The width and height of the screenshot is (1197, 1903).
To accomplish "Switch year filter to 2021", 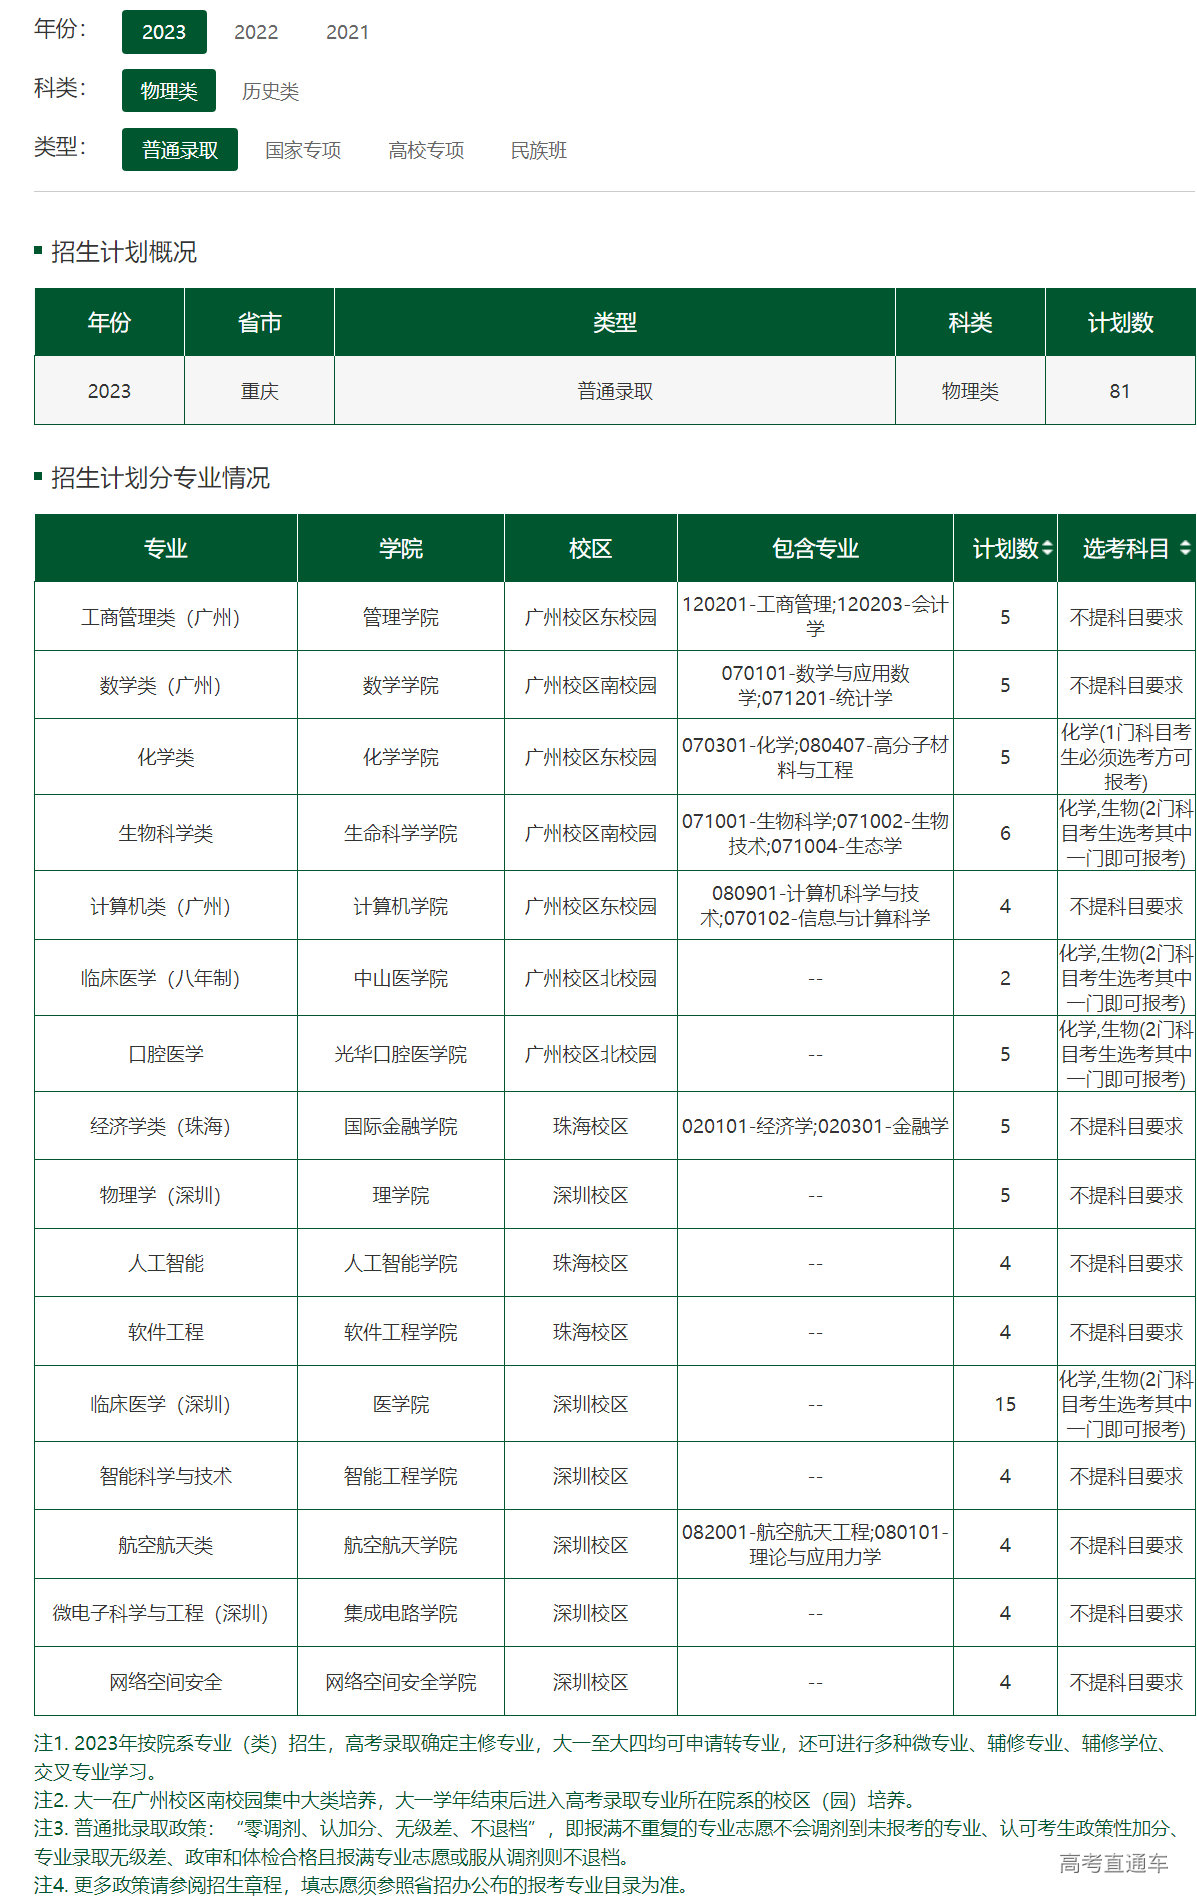I will [347, 32].
